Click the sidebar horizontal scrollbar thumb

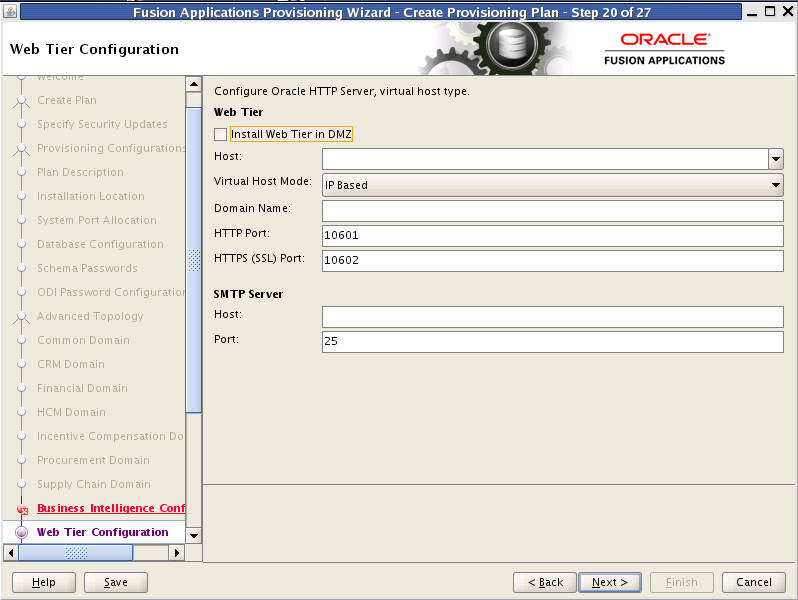tap(76, 553)
